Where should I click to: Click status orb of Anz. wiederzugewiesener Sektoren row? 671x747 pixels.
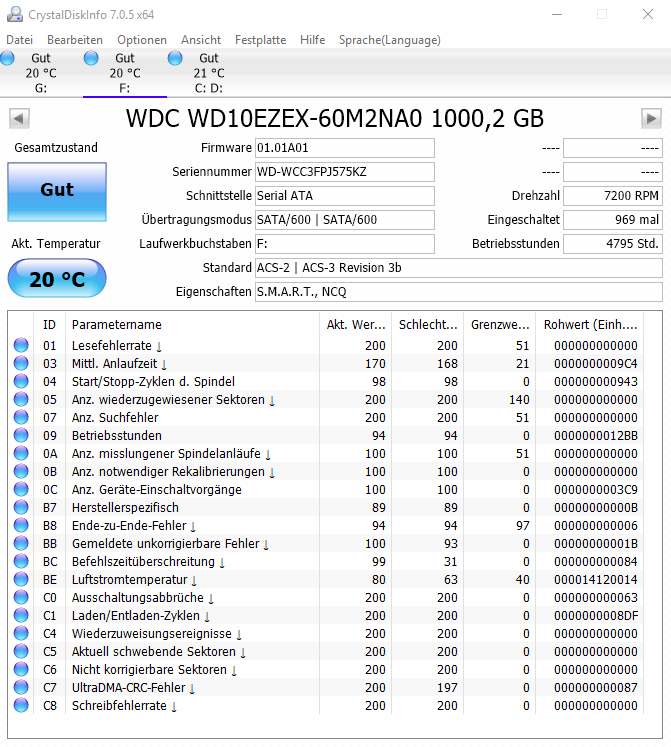click(21, 399)
